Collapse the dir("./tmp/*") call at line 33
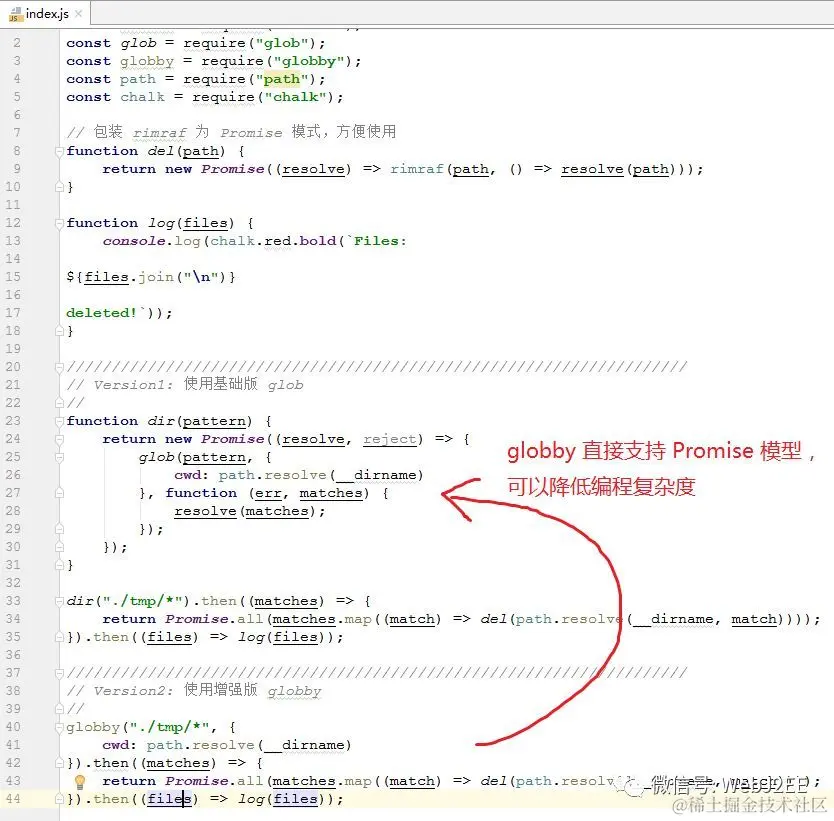Image resolution: width=834 pixels, height=821 pixels. [x=59, y=601]
